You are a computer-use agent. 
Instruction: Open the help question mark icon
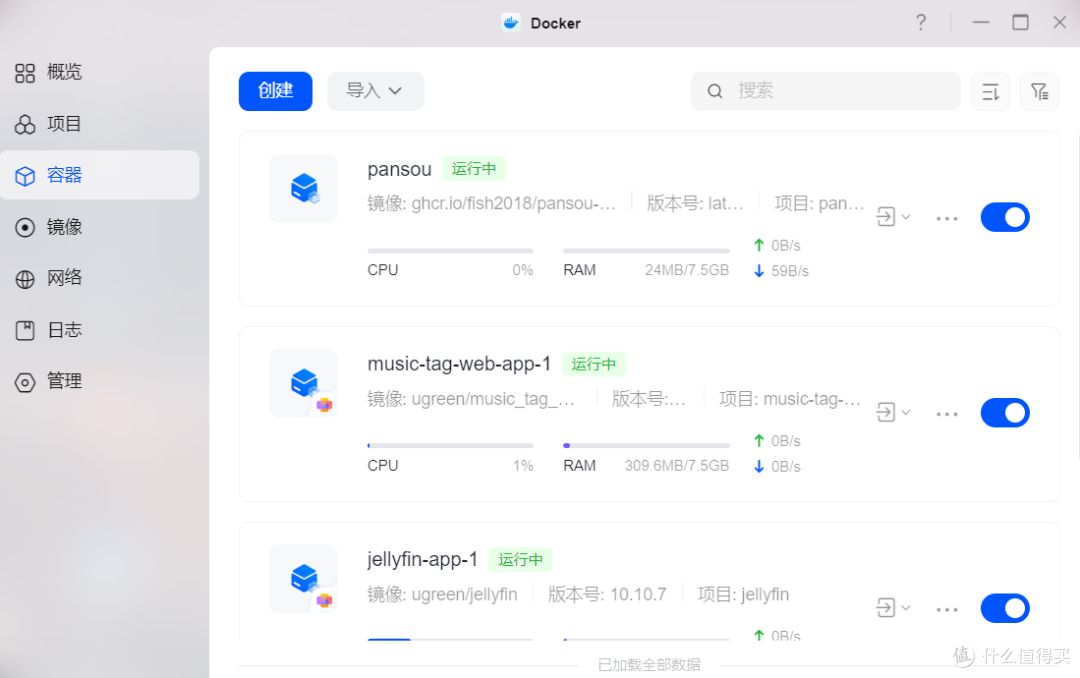(x=921, y=23)
